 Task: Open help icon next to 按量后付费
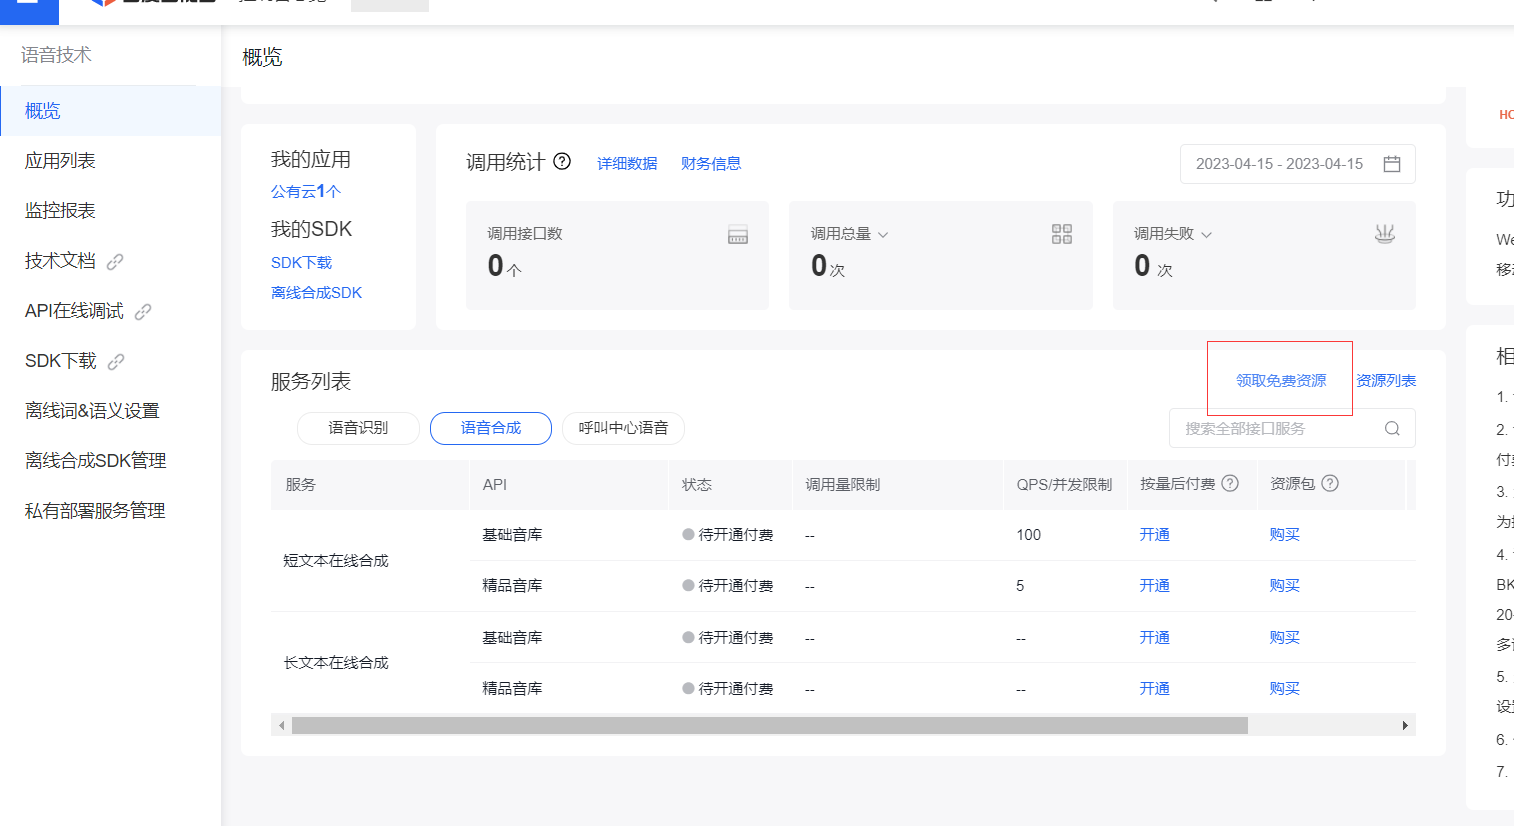1230,483
